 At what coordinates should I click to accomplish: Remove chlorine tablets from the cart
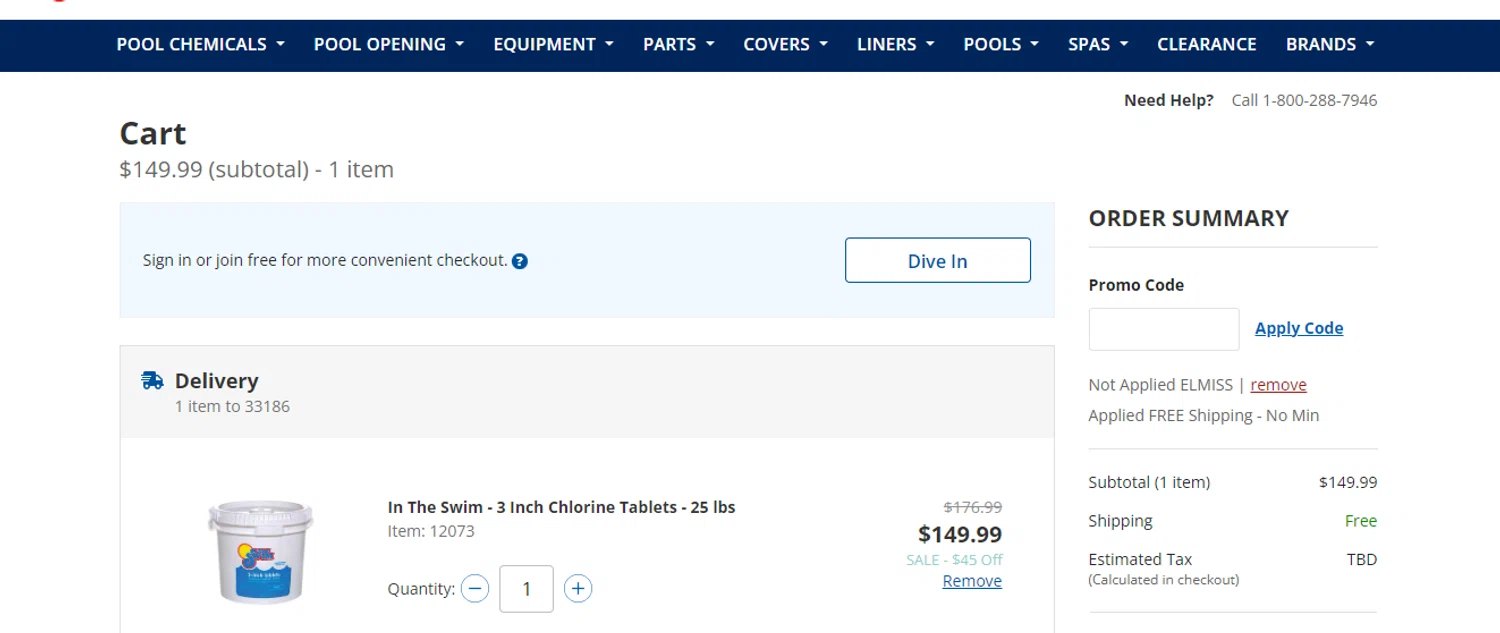coord(971,581)
